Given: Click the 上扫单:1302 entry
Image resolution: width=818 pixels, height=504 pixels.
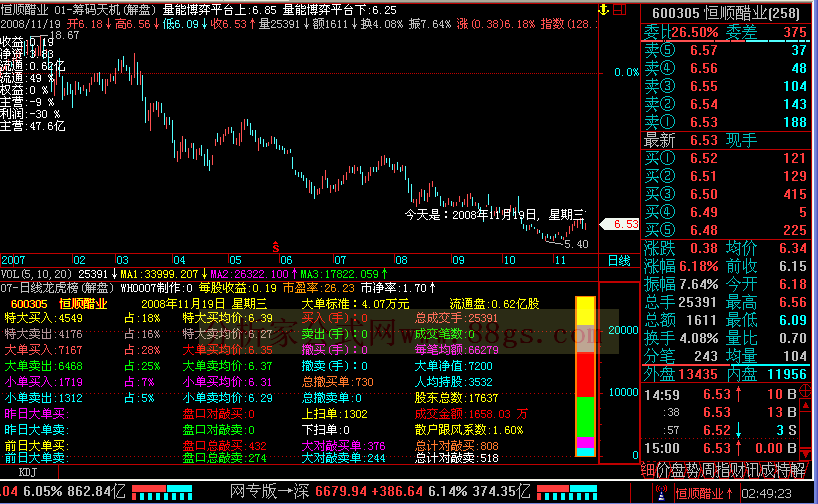Looking at the screenshot, I should (334, 414).
